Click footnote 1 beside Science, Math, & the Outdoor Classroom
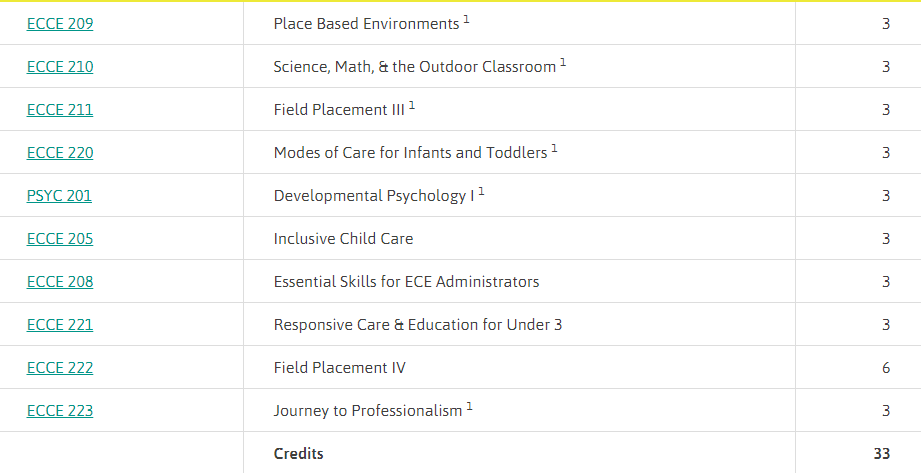This screenshot has height=473, width=923. [x=563, y=62]
